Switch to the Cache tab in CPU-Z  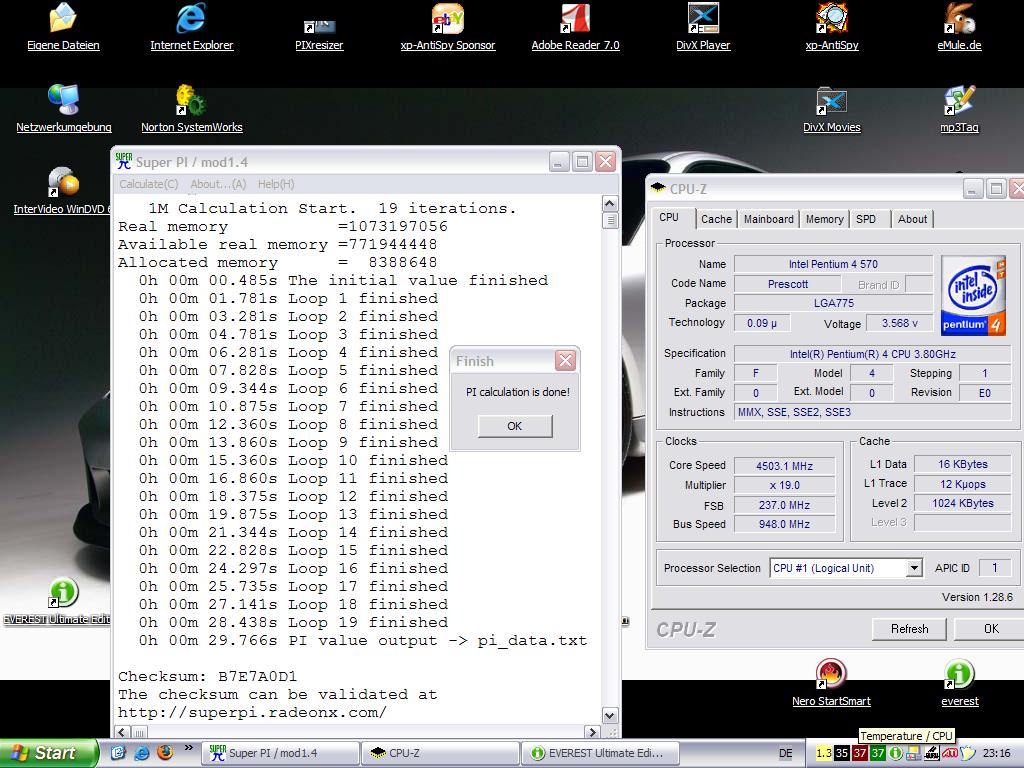pos(716,219)
